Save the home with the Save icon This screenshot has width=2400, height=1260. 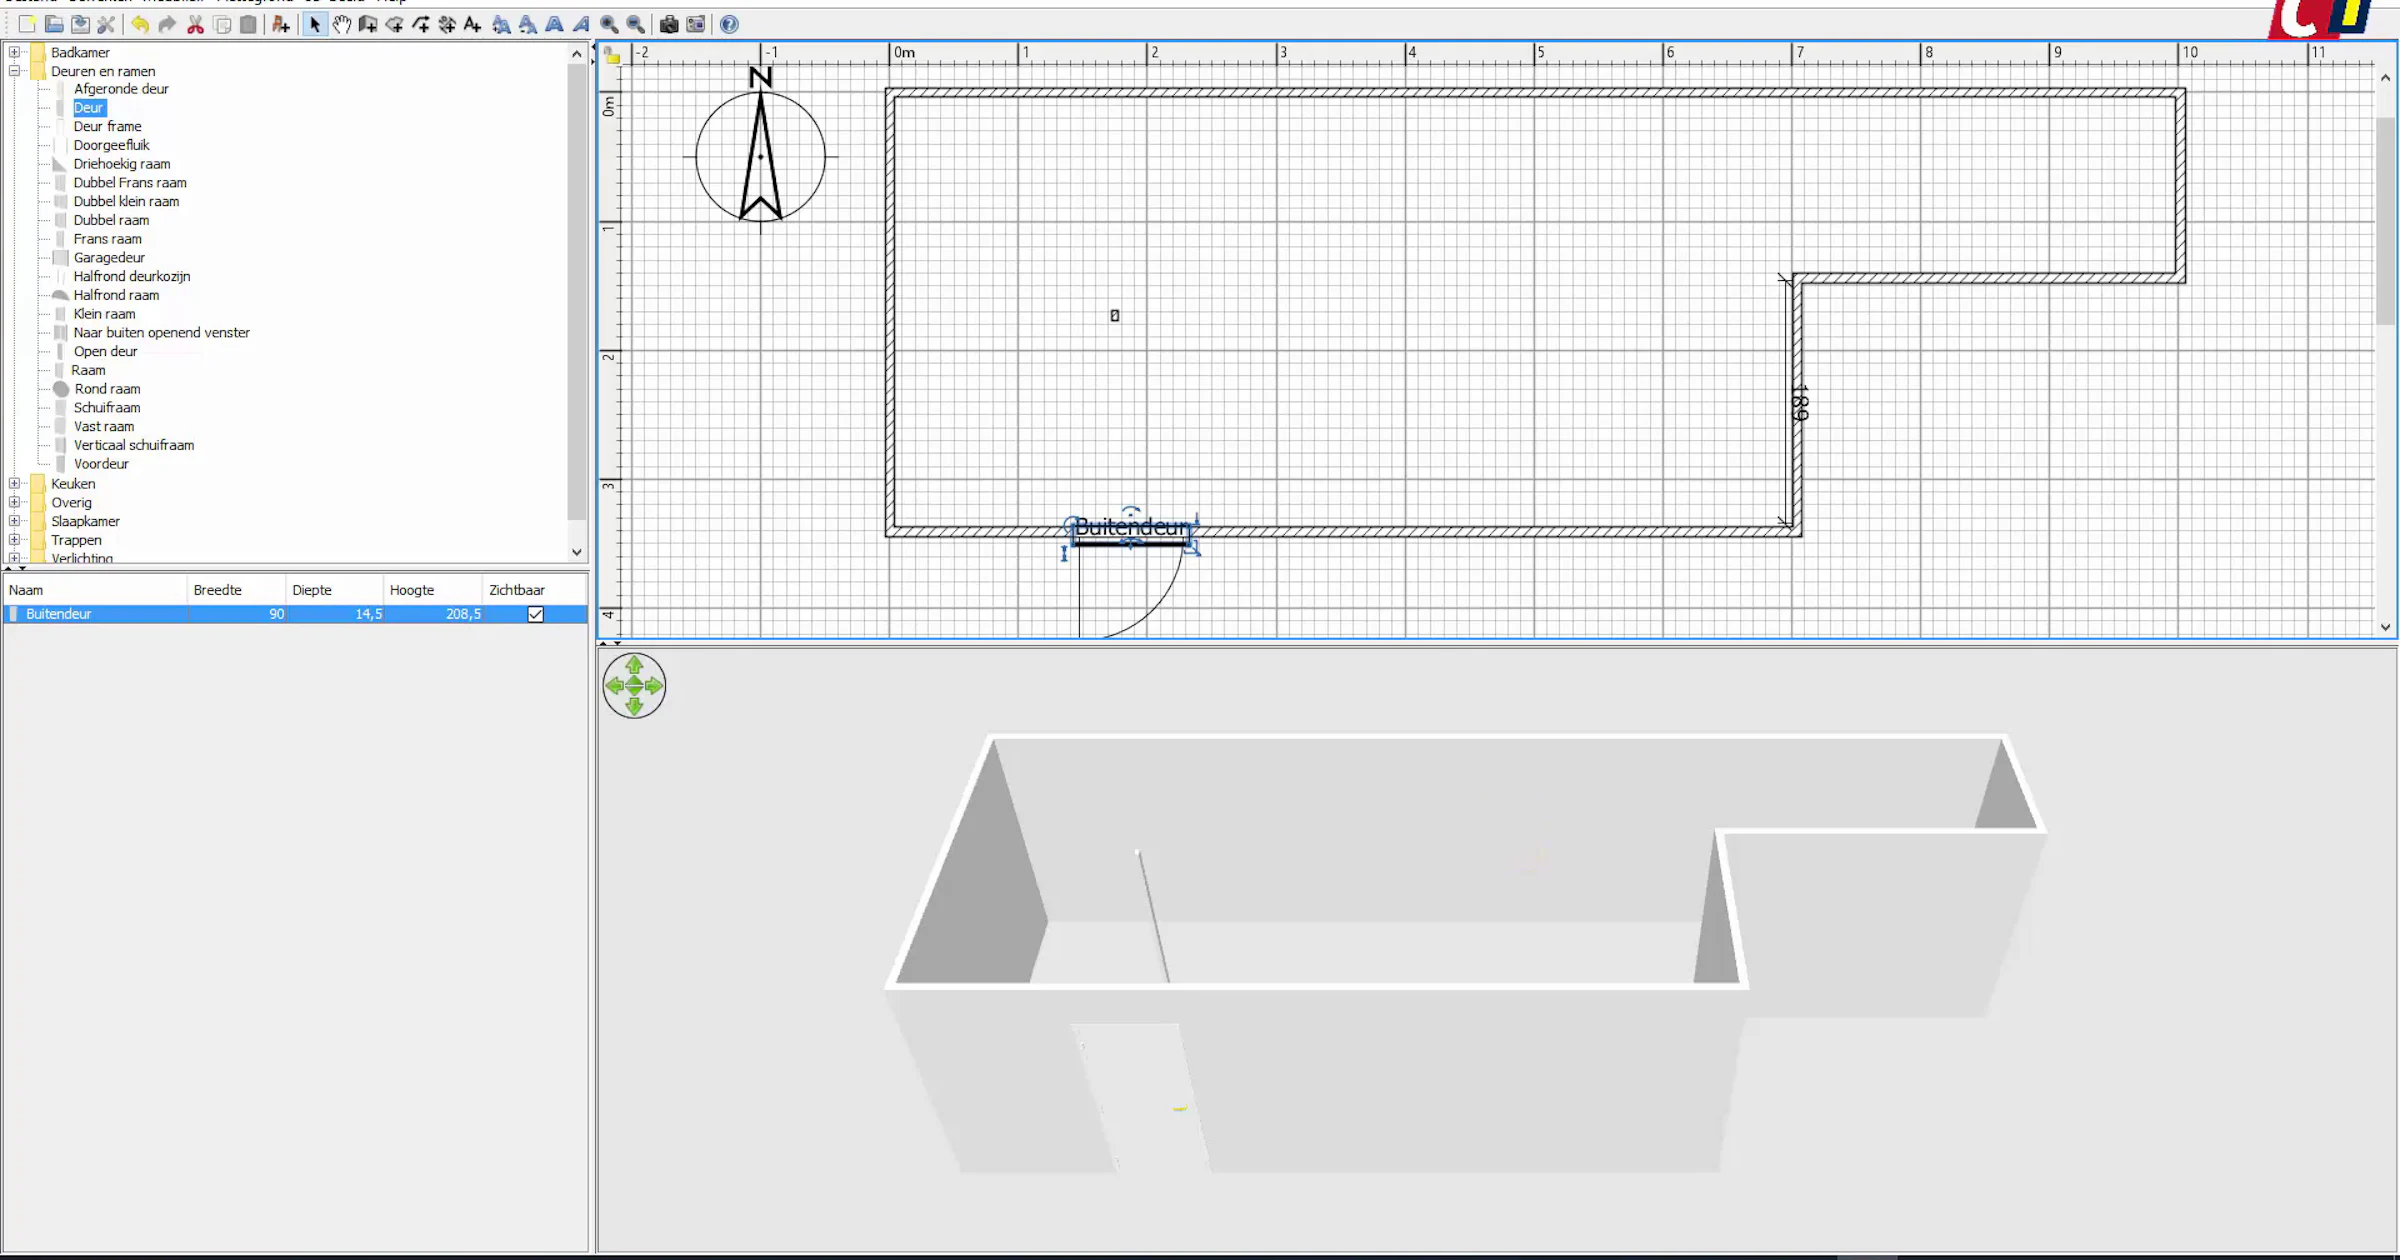tap(80, 24)
